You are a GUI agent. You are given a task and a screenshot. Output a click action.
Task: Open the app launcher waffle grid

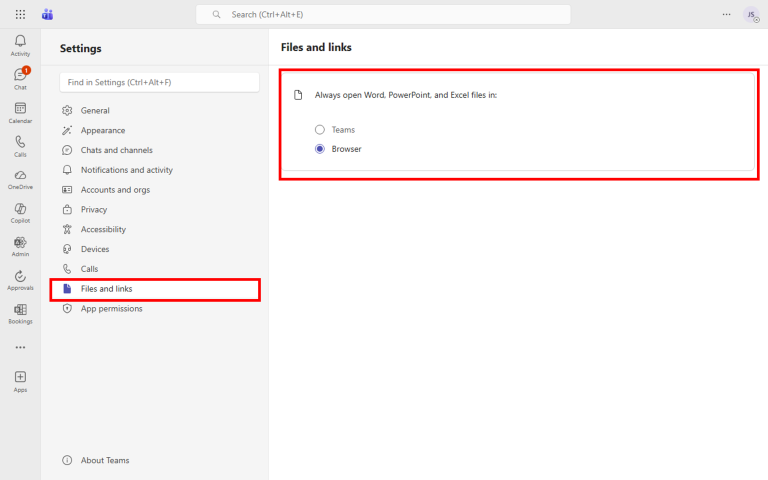(x=20, y=14)
